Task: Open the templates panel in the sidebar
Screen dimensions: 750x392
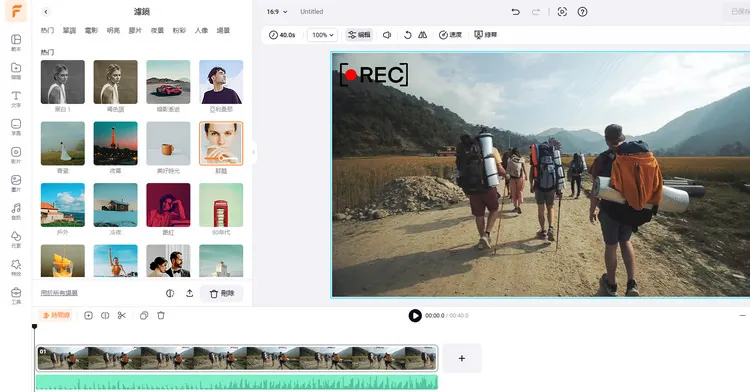Action: [x=16, y=43]
